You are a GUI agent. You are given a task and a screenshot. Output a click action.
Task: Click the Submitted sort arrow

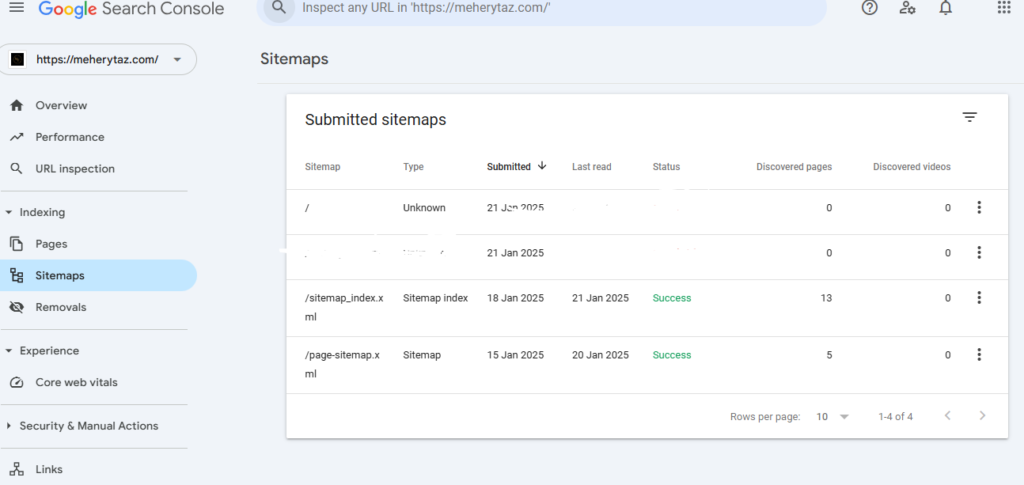tap(542, 166)
